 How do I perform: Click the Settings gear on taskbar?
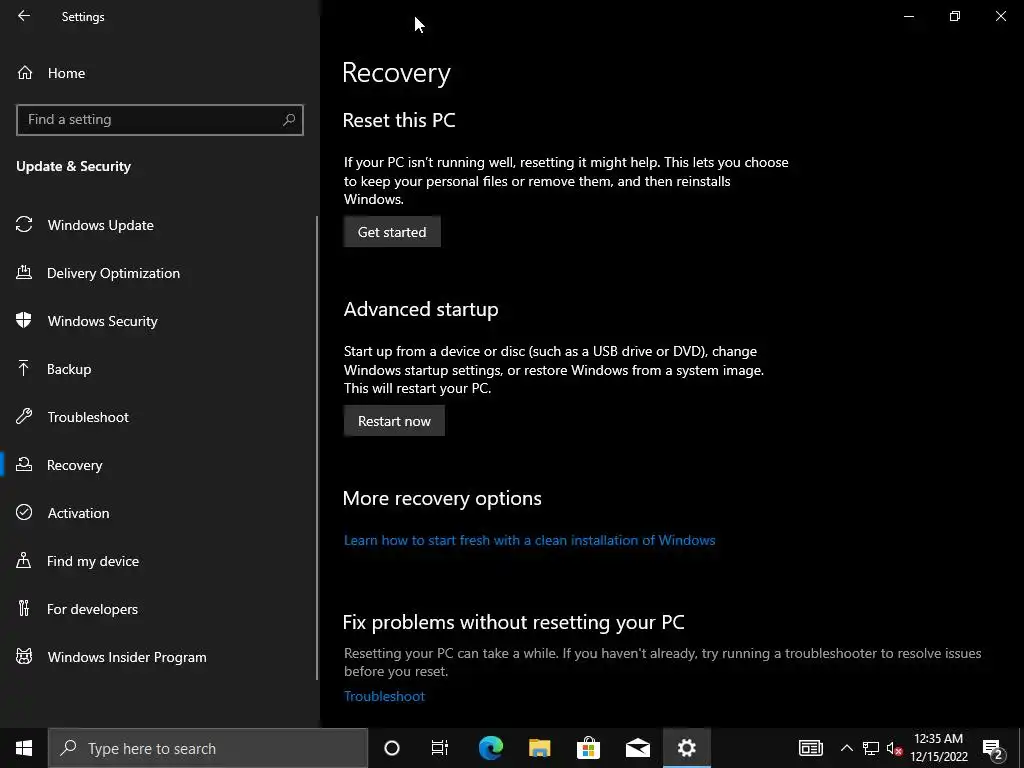tap(686, 748)
